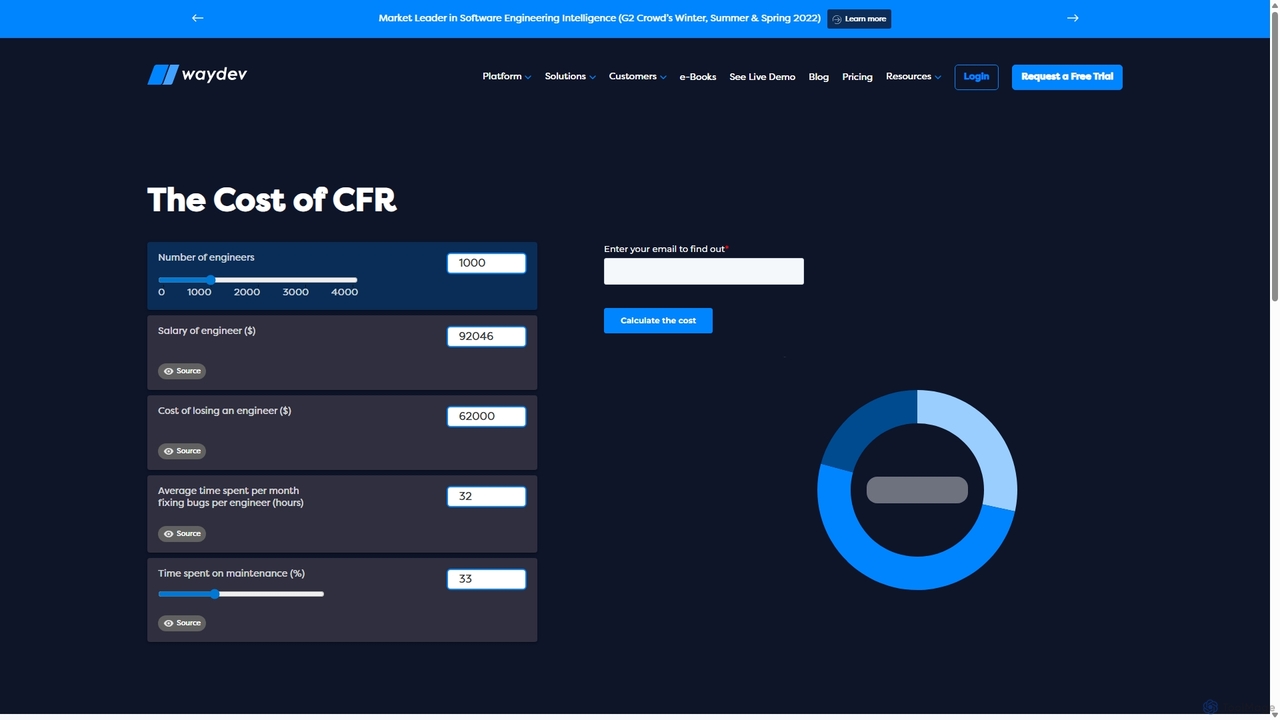
Task: Open the e-Books page
Action: click(x=698, y=77)
